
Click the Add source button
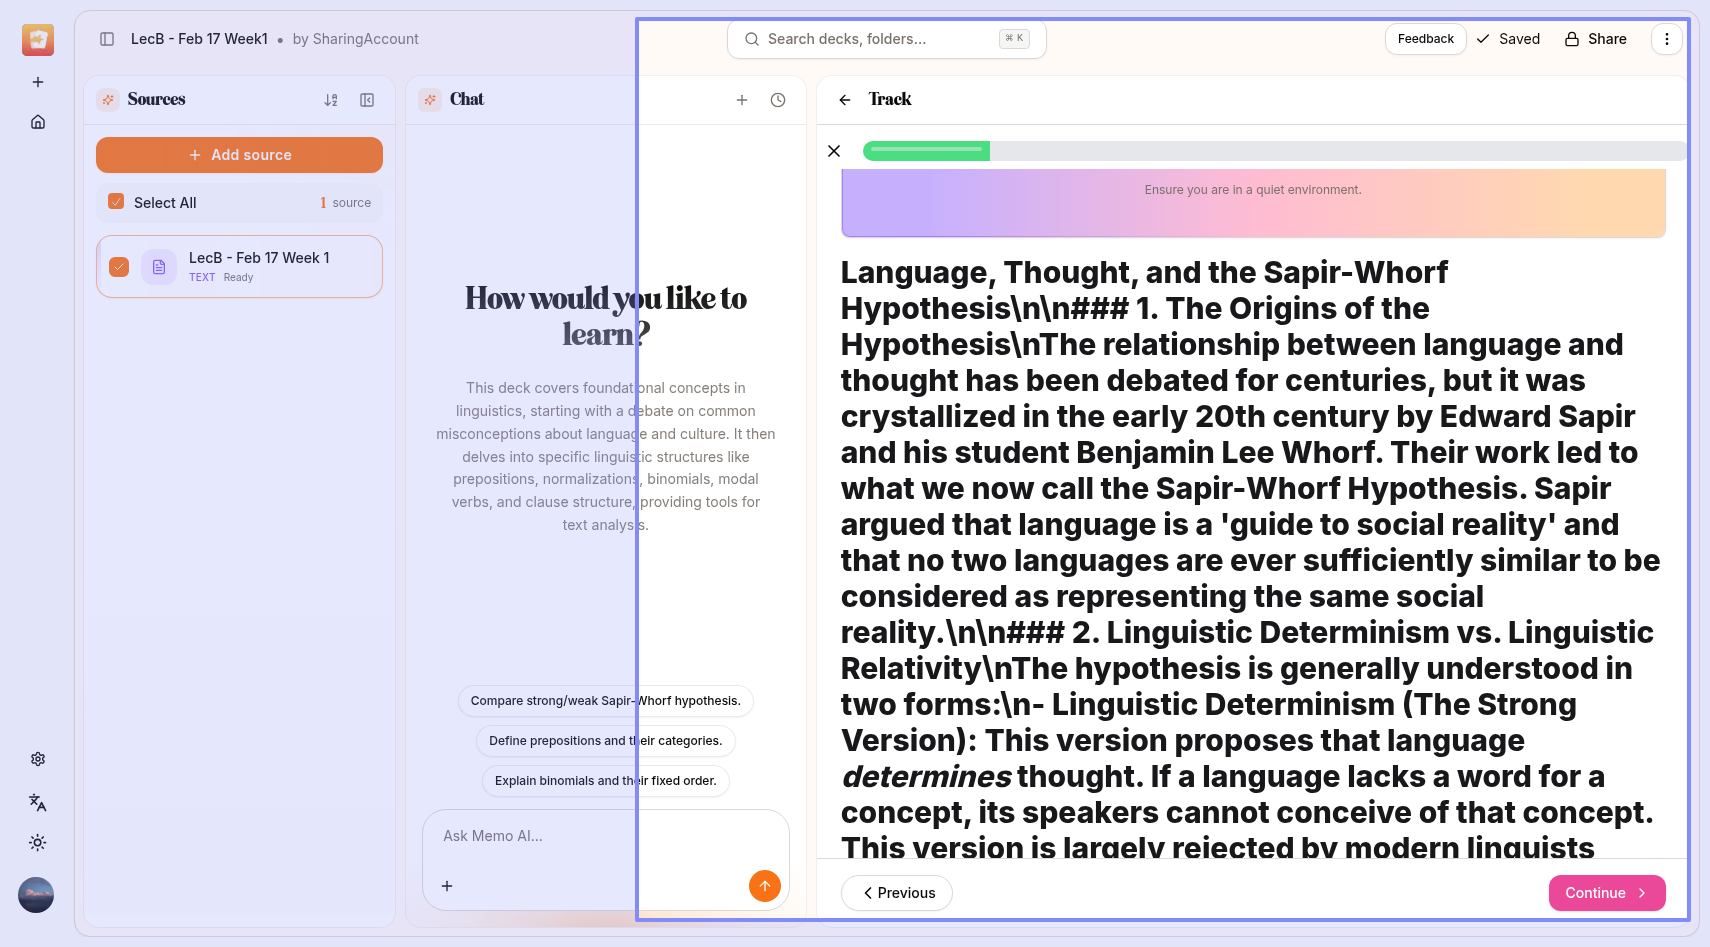[239, 155]
